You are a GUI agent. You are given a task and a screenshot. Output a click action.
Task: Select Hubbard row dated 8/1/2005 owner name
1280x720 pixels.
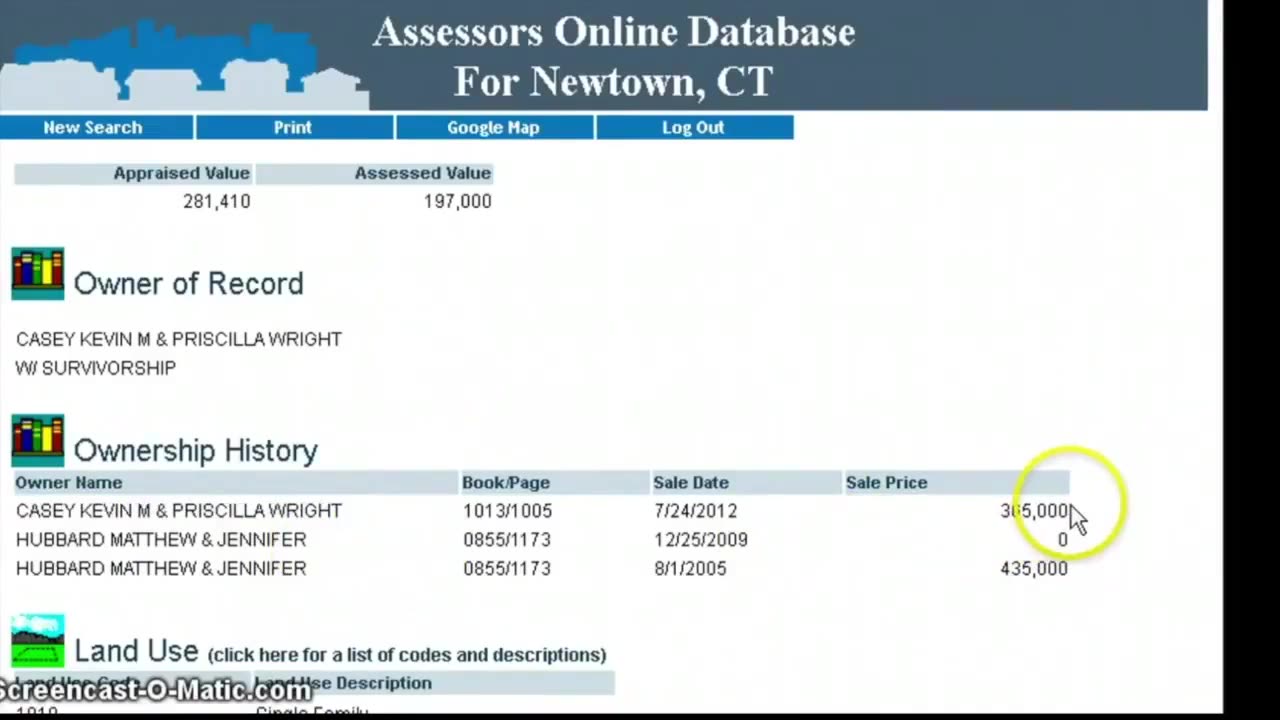pos(161,569)
